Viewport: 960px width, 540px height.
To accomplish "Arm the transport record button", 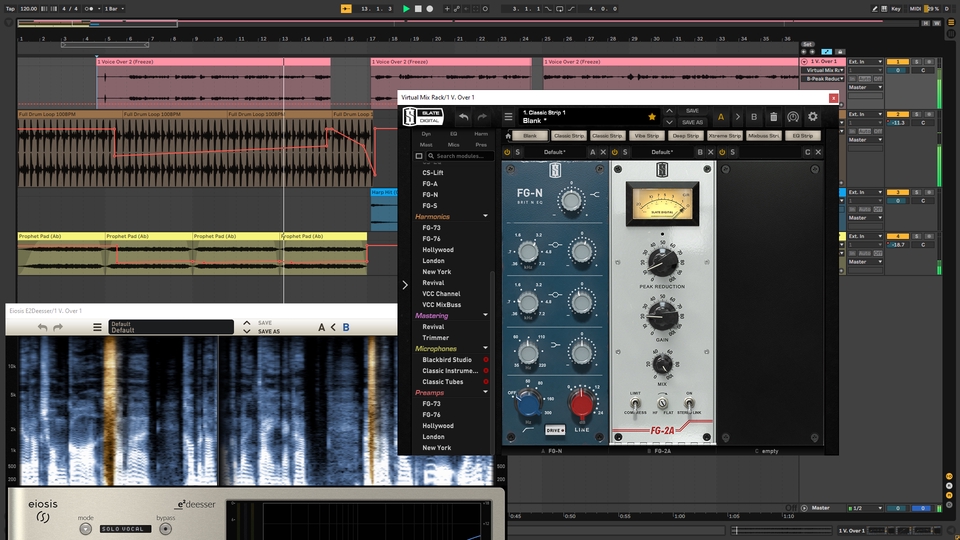I will point(430,9).
